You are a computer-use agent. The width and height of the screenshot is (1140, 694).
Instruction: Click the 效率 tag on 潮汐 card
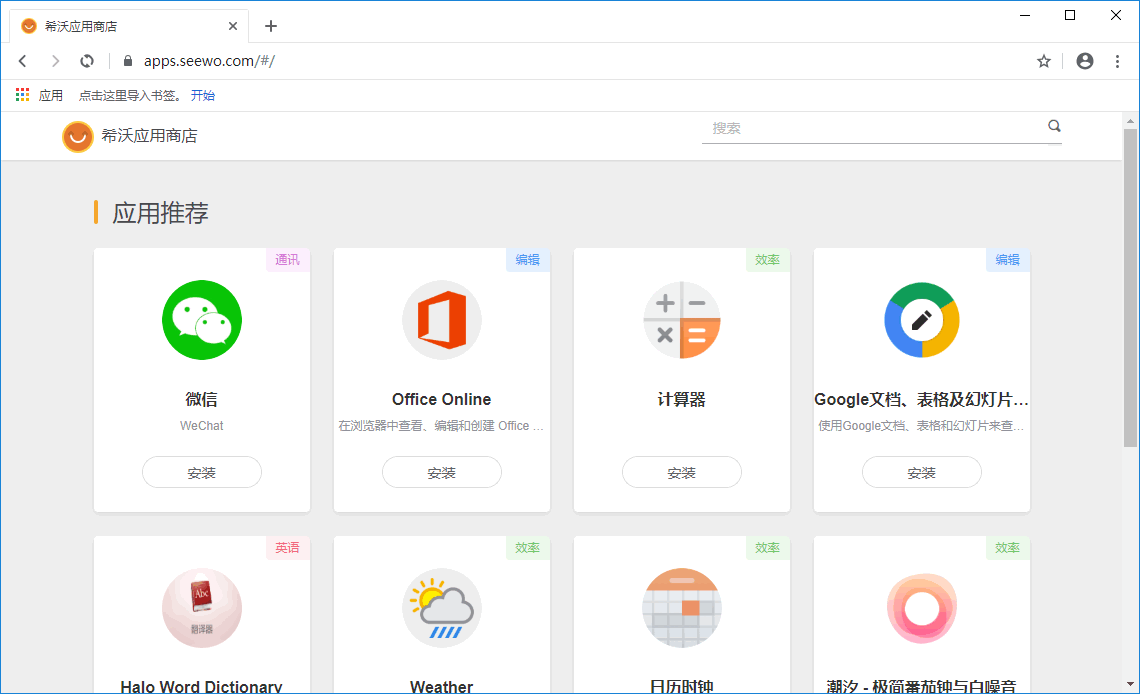point(1007,547)
